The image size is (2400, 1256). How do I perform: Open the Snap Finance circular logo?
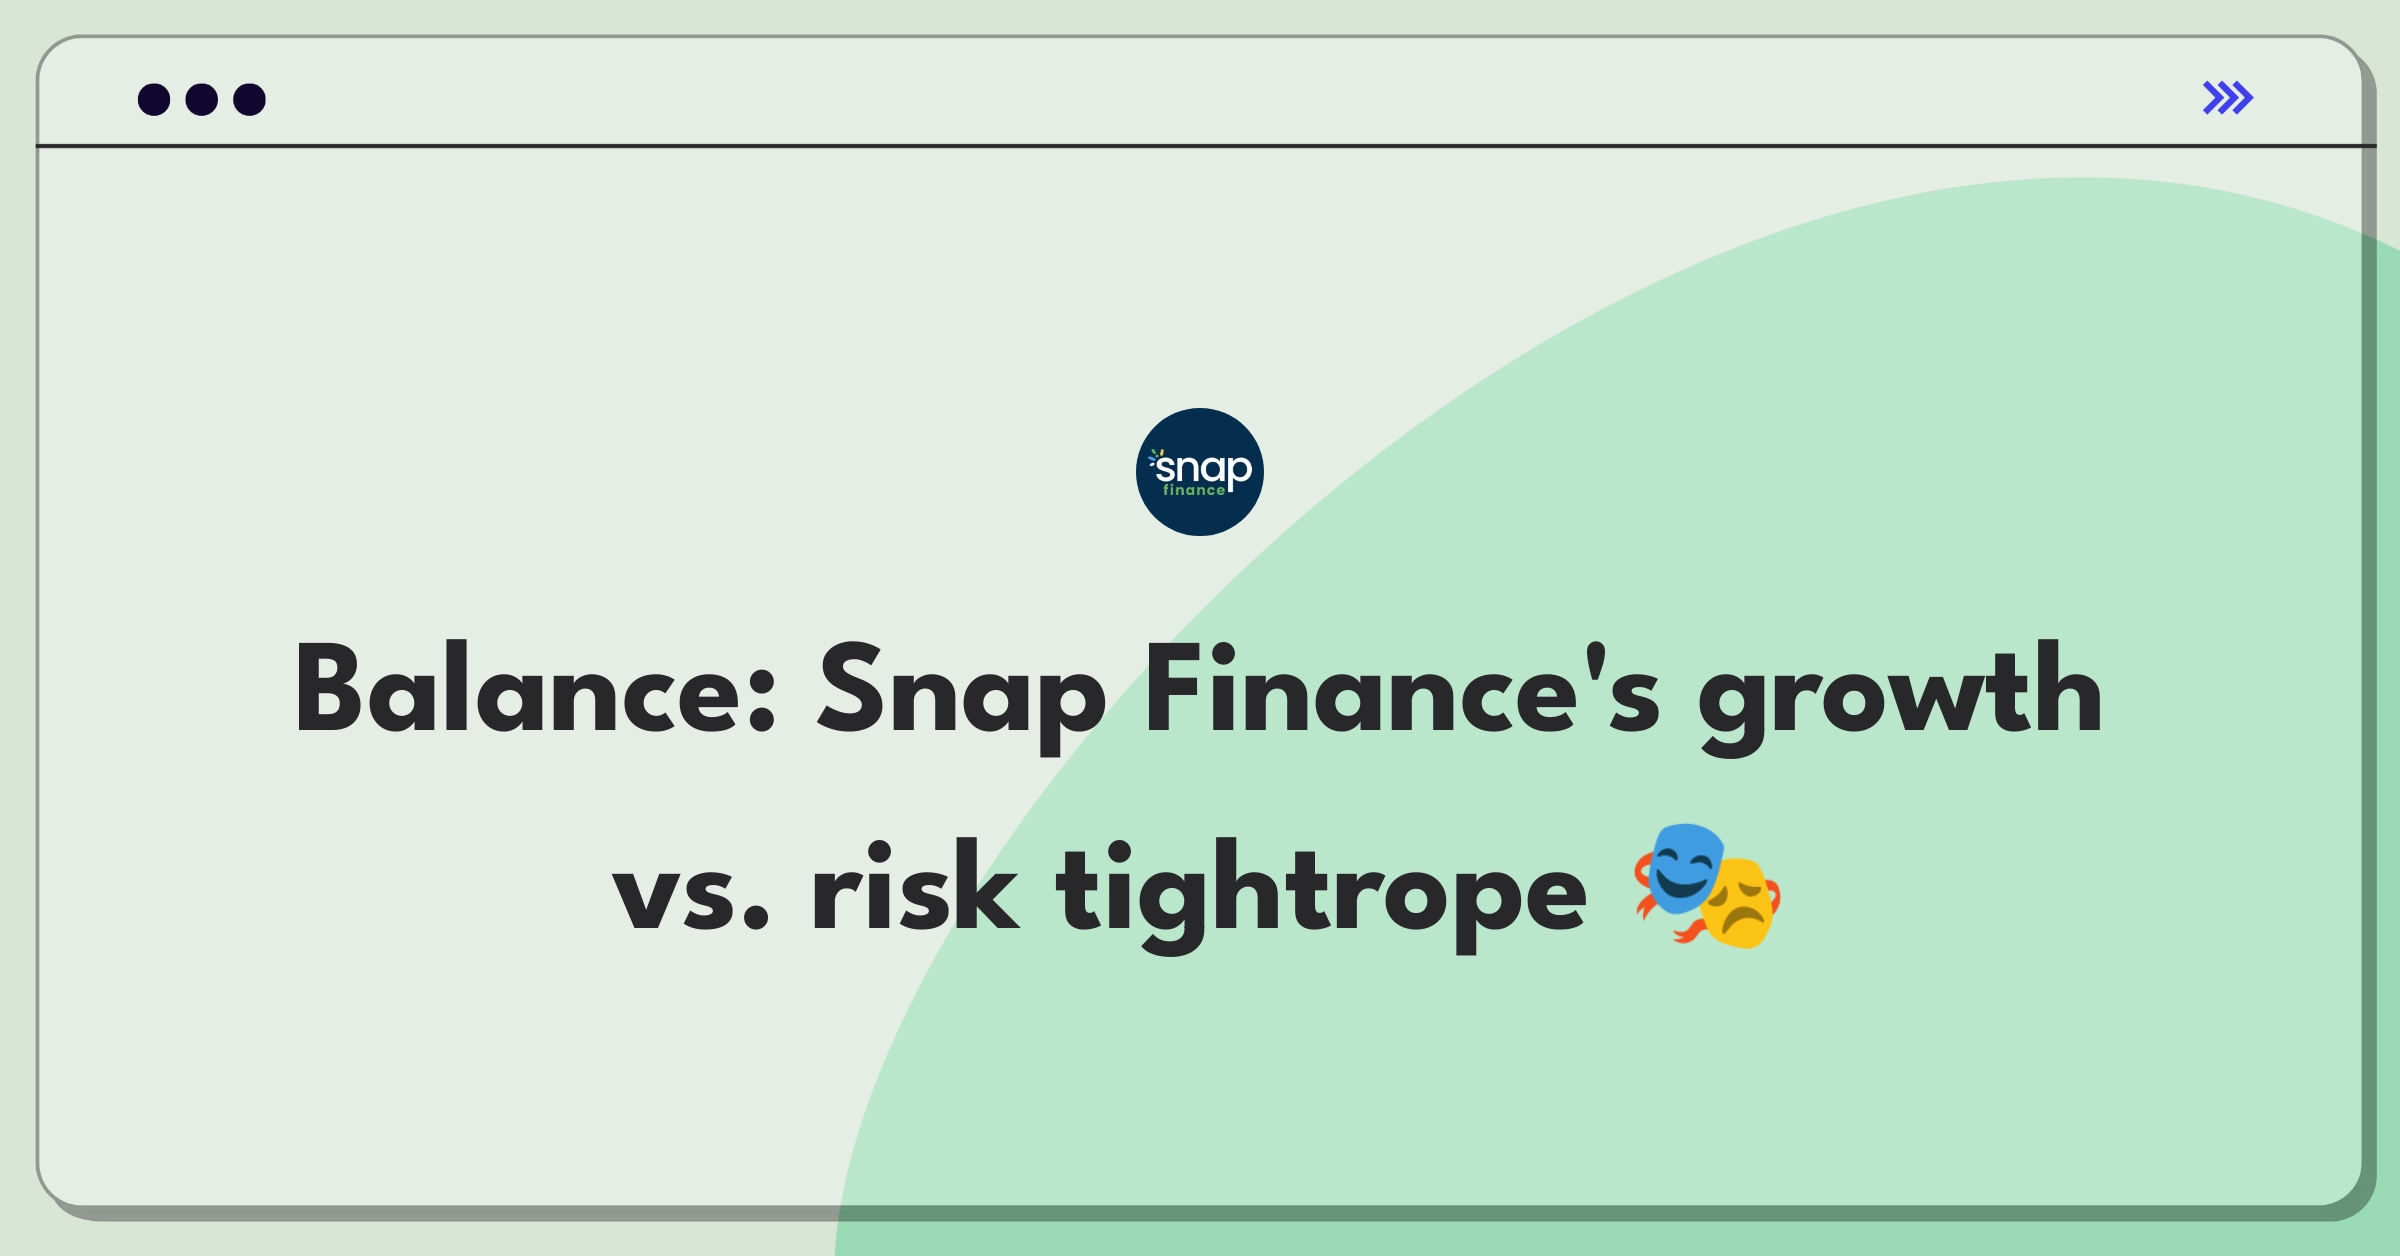[x=1200, y=472]
